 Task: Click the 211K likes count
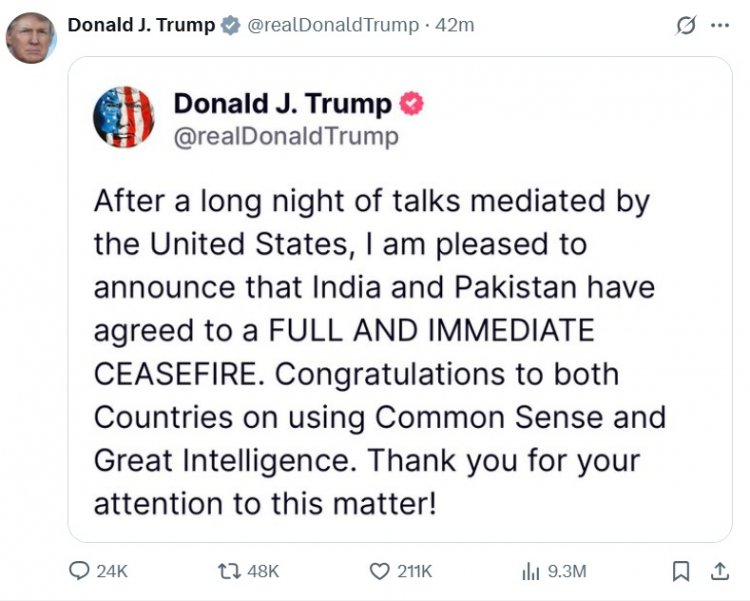[414, 571]
